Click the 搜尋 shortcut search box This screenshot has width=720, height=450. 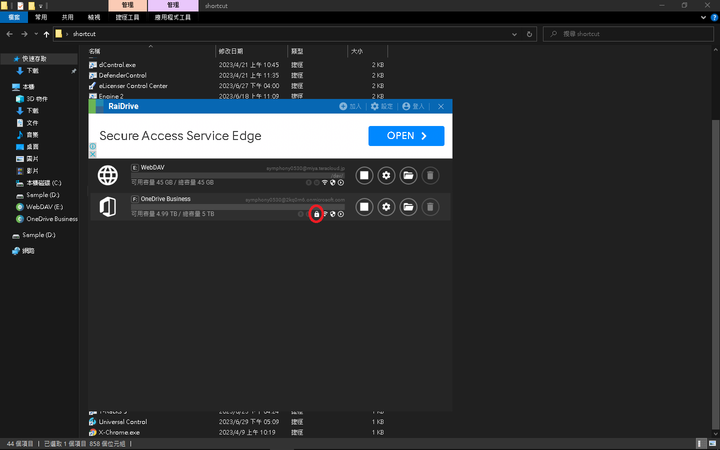[628, 34]
